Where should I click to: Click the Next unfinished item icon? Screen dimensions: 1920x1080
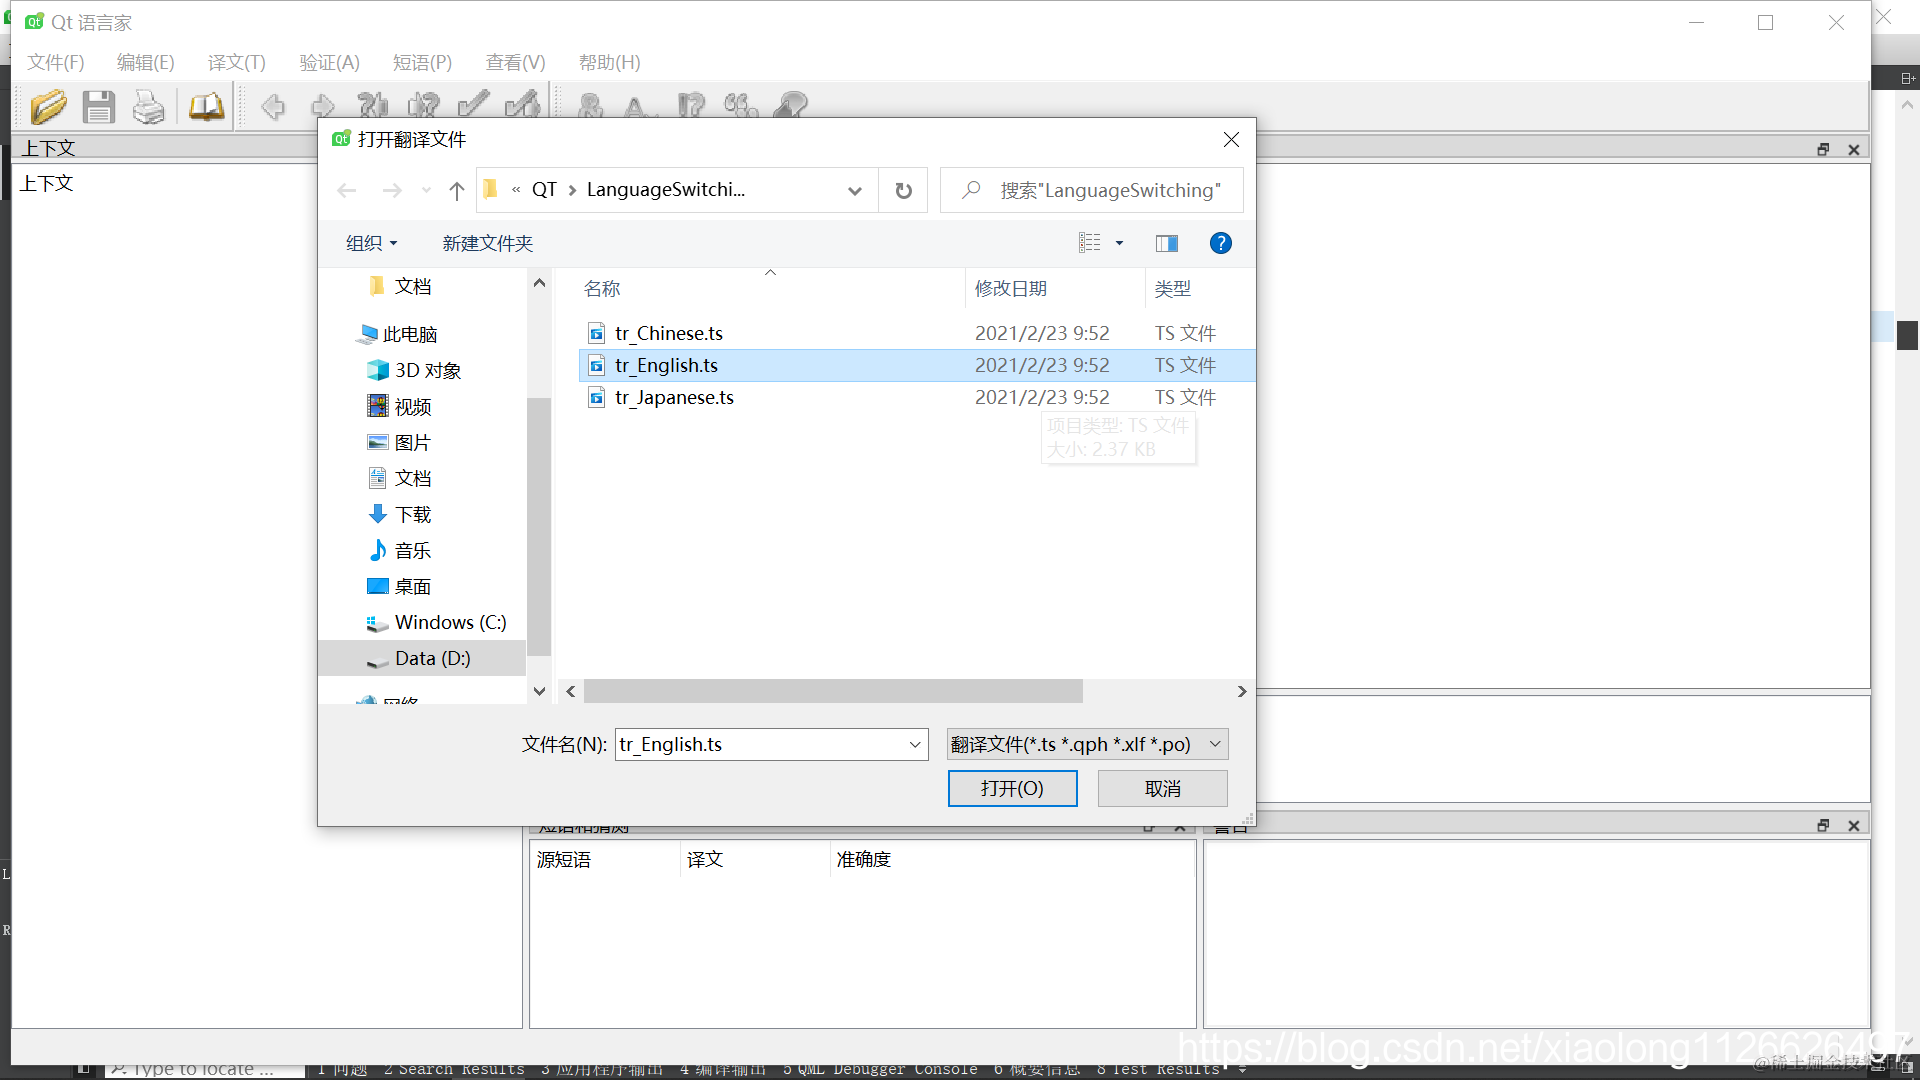pos(423,105)
